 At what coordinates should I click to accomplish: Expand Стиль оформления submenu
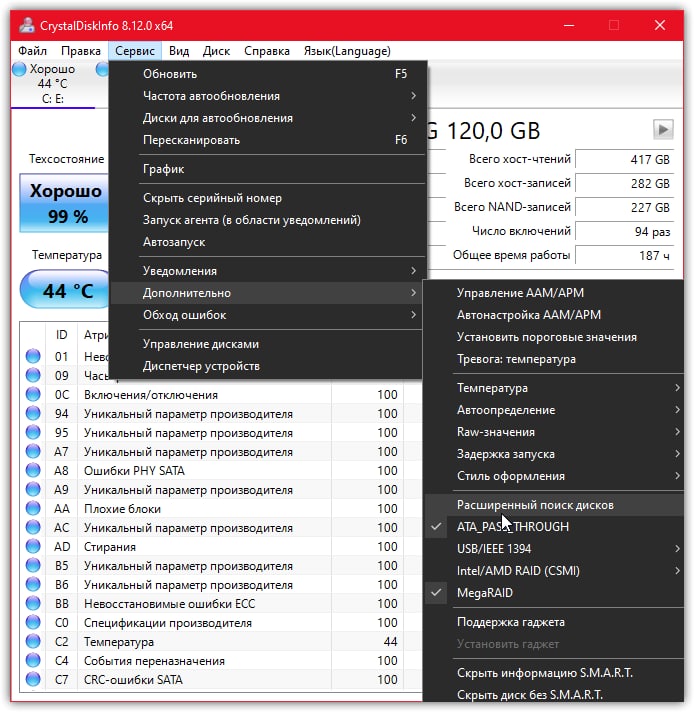(x=554, y=476)
